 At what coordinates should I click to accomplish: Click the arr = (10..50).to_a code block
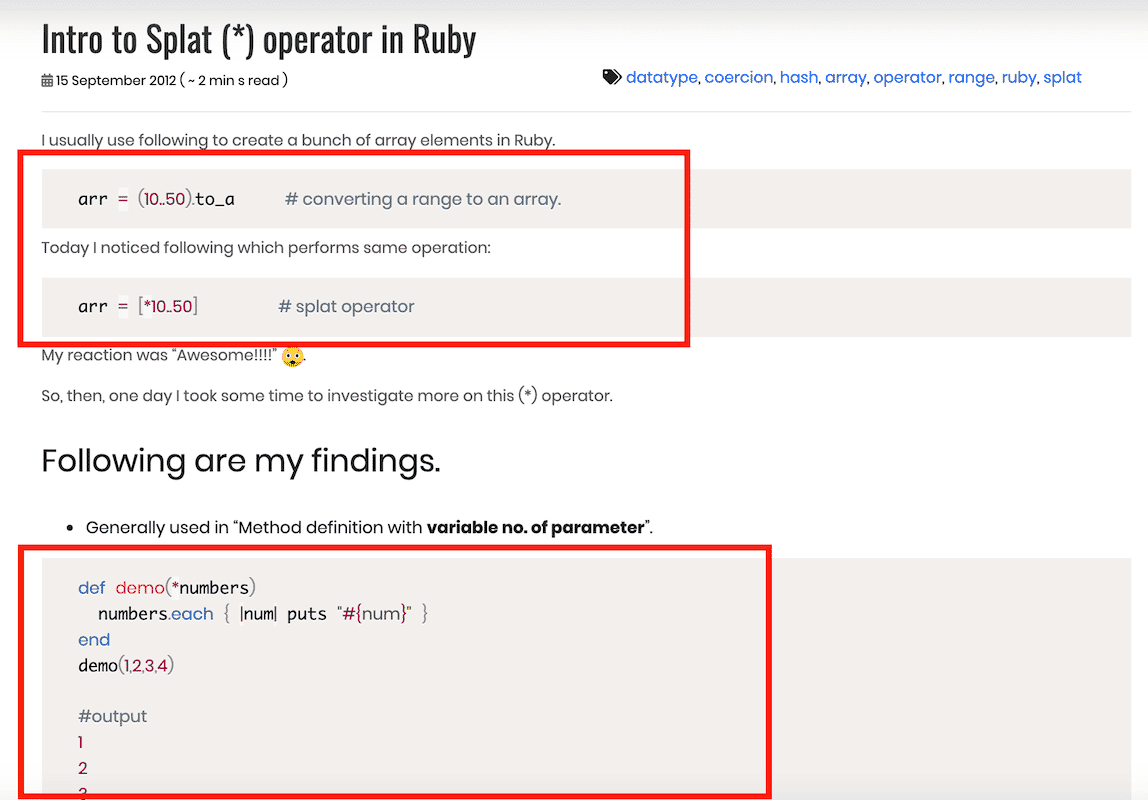point(586,198)
